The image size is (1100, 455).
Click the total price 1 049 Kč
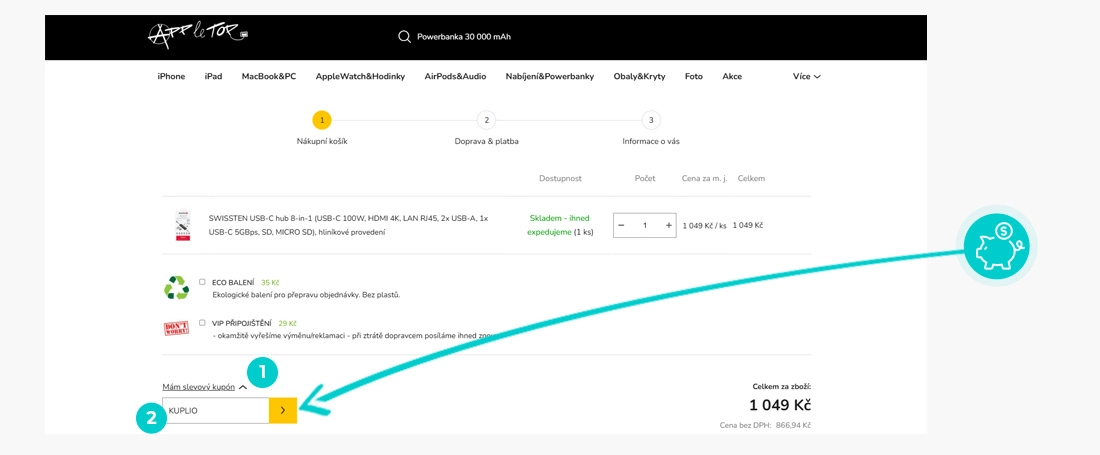pyautogui.click(x=780, y=405)
